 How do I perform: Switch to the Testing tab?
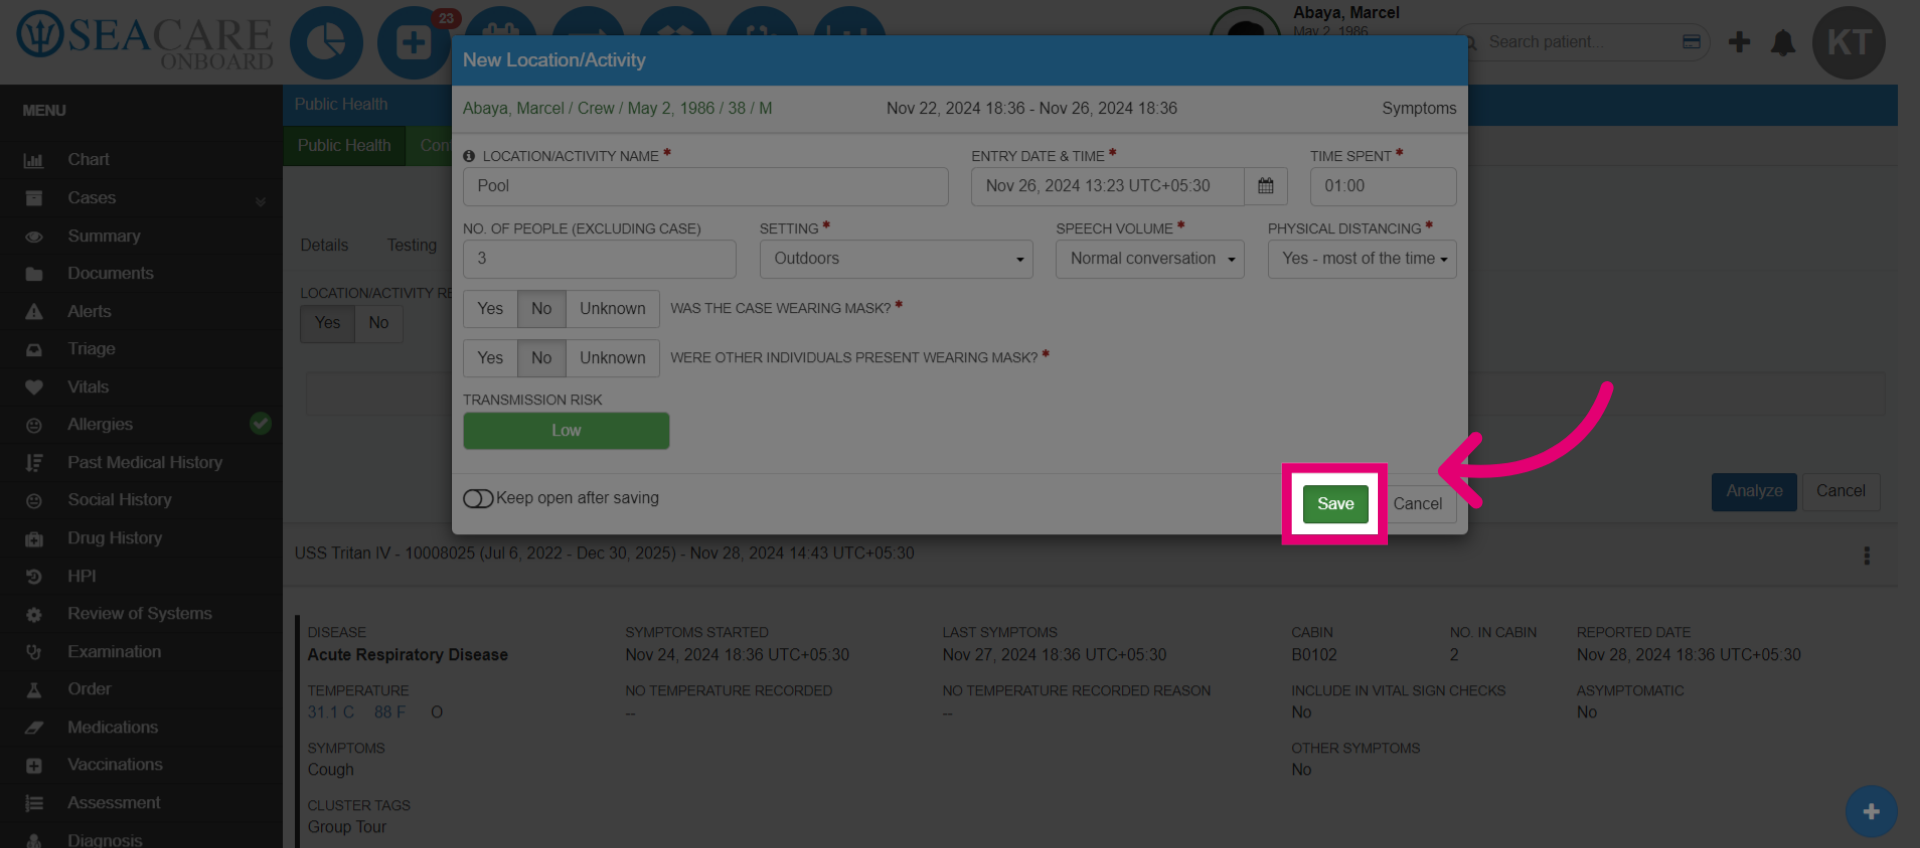[412, 246]
